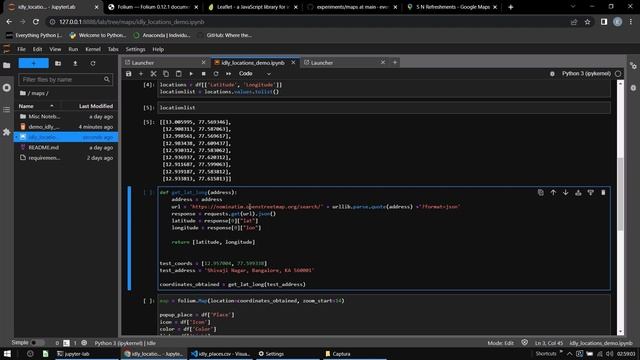The width and height of the screenshot is (640, 360).
Task: Refresh the file browser list
Action: click(93, 63)
